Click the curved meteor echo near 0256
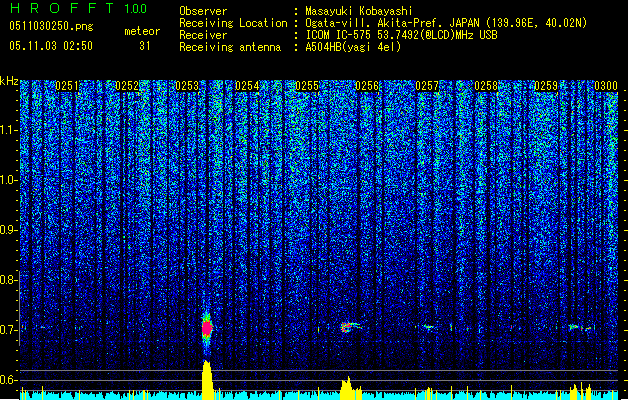 click(351, 327)
